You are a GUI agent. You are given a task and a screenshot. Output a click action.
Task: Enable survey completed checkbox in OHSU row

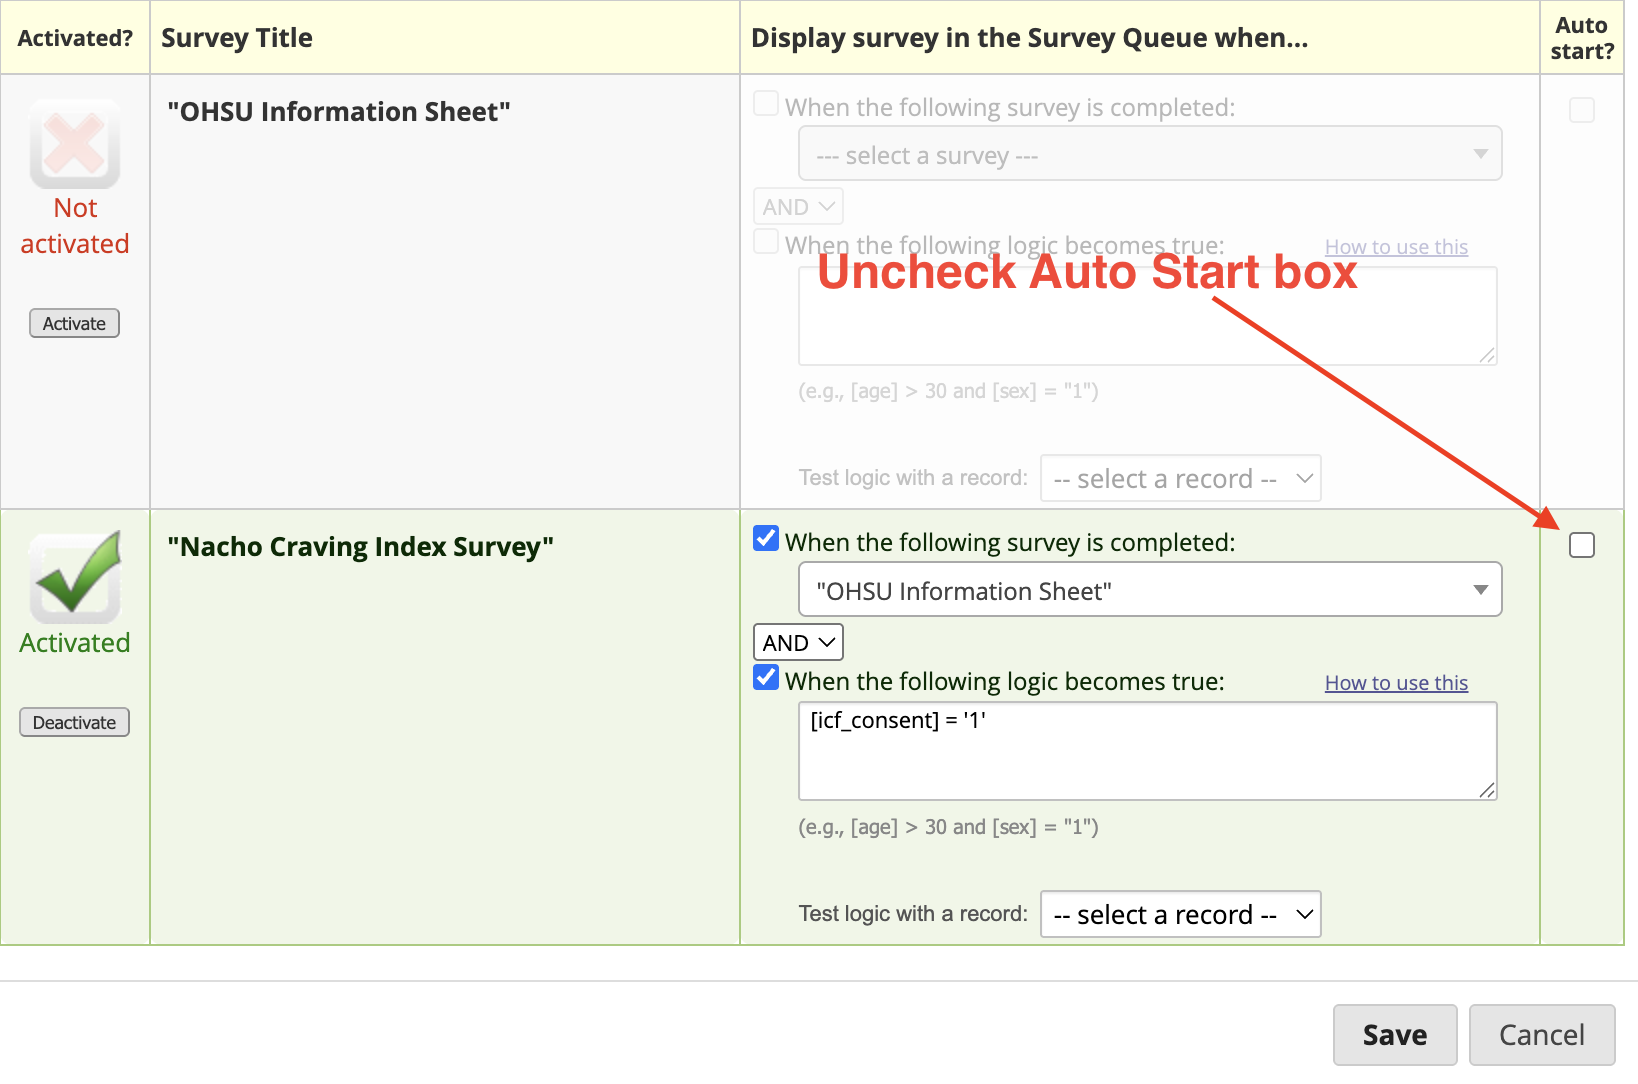pos(766,104)
